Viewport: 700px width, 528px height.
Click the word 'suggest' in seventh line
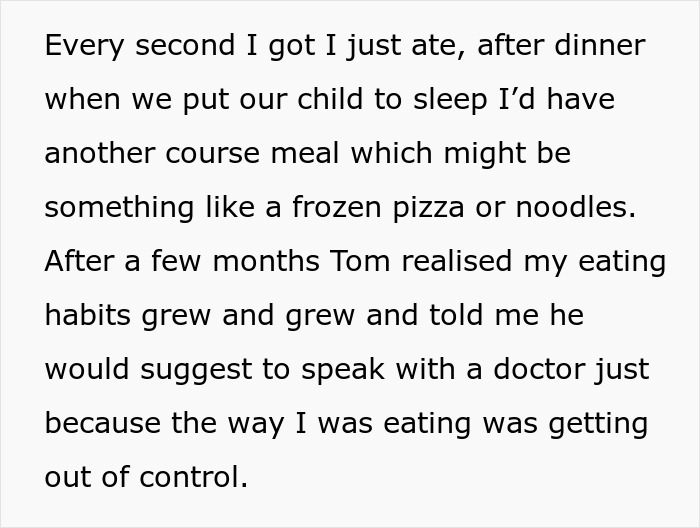[196, 371]
